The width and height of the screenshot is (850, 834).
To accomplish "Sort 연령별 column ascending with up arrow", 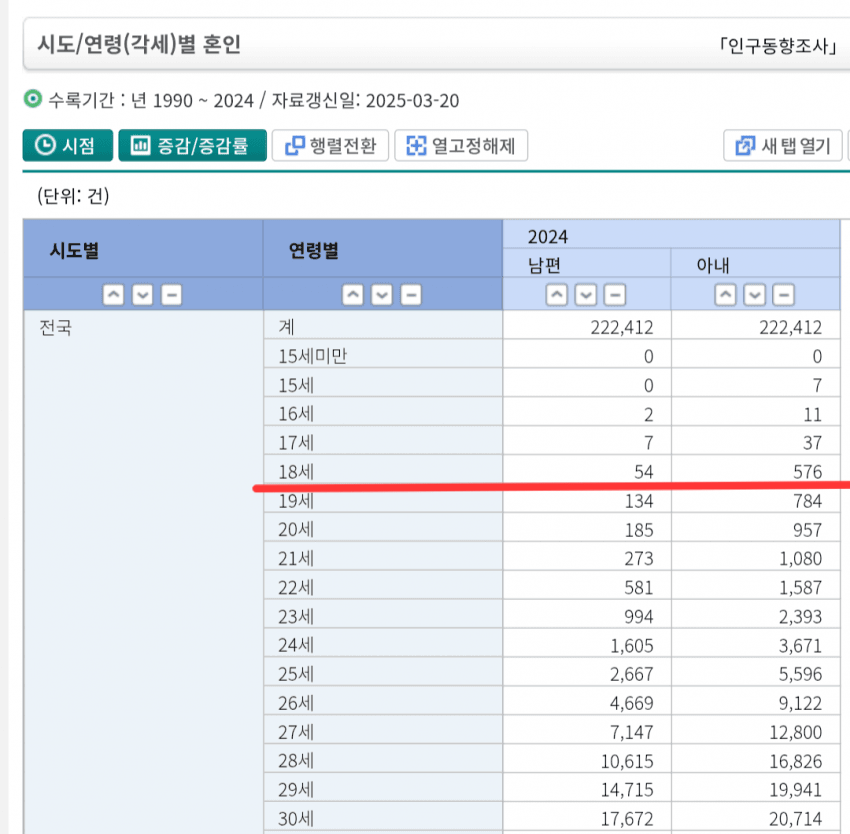I will [353, 295].
